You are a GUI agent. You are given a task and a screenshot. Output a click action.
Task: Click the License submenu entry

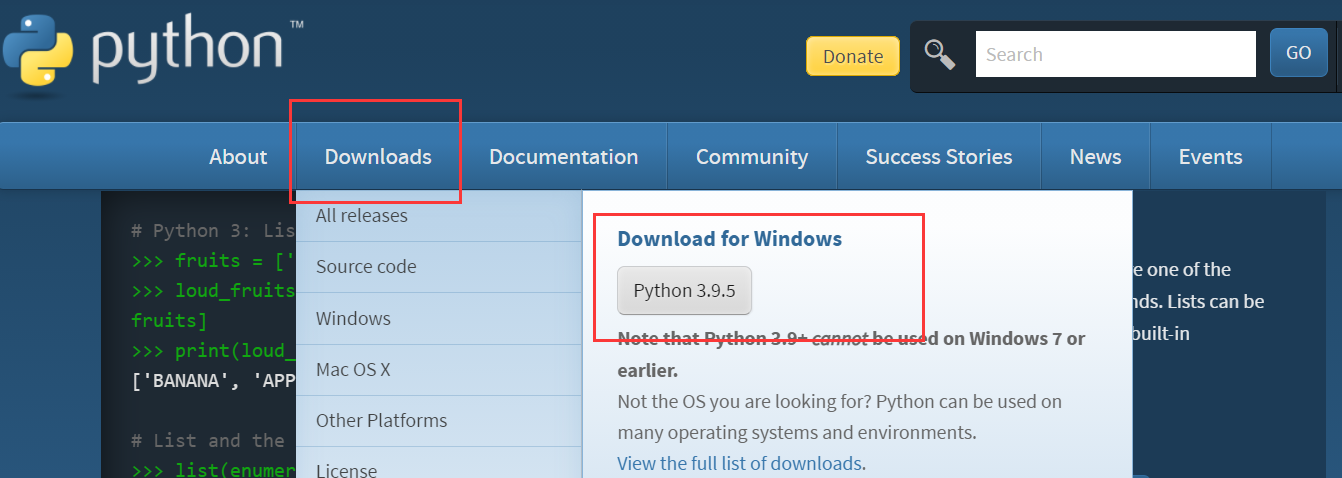pyautogui.click(x=346, y=470)
